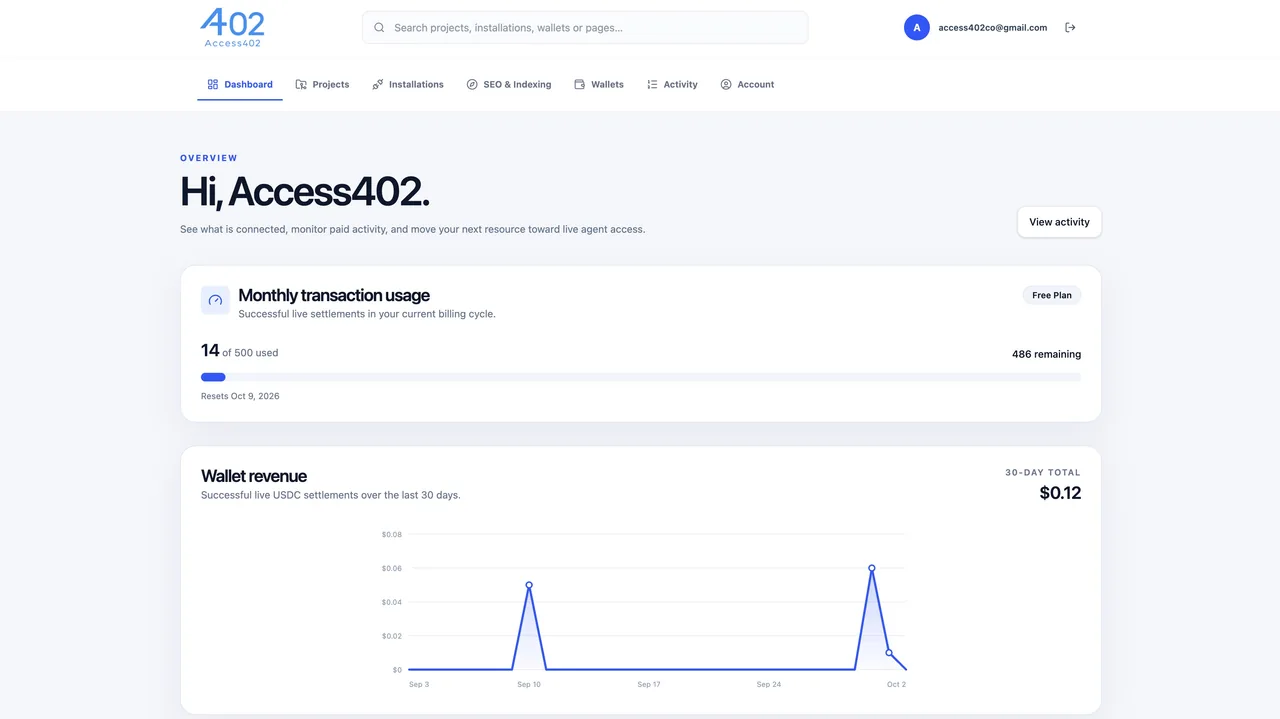Click the search magnifier icon
This screenshot has width=1280, height=719.
tap(379, 28)
